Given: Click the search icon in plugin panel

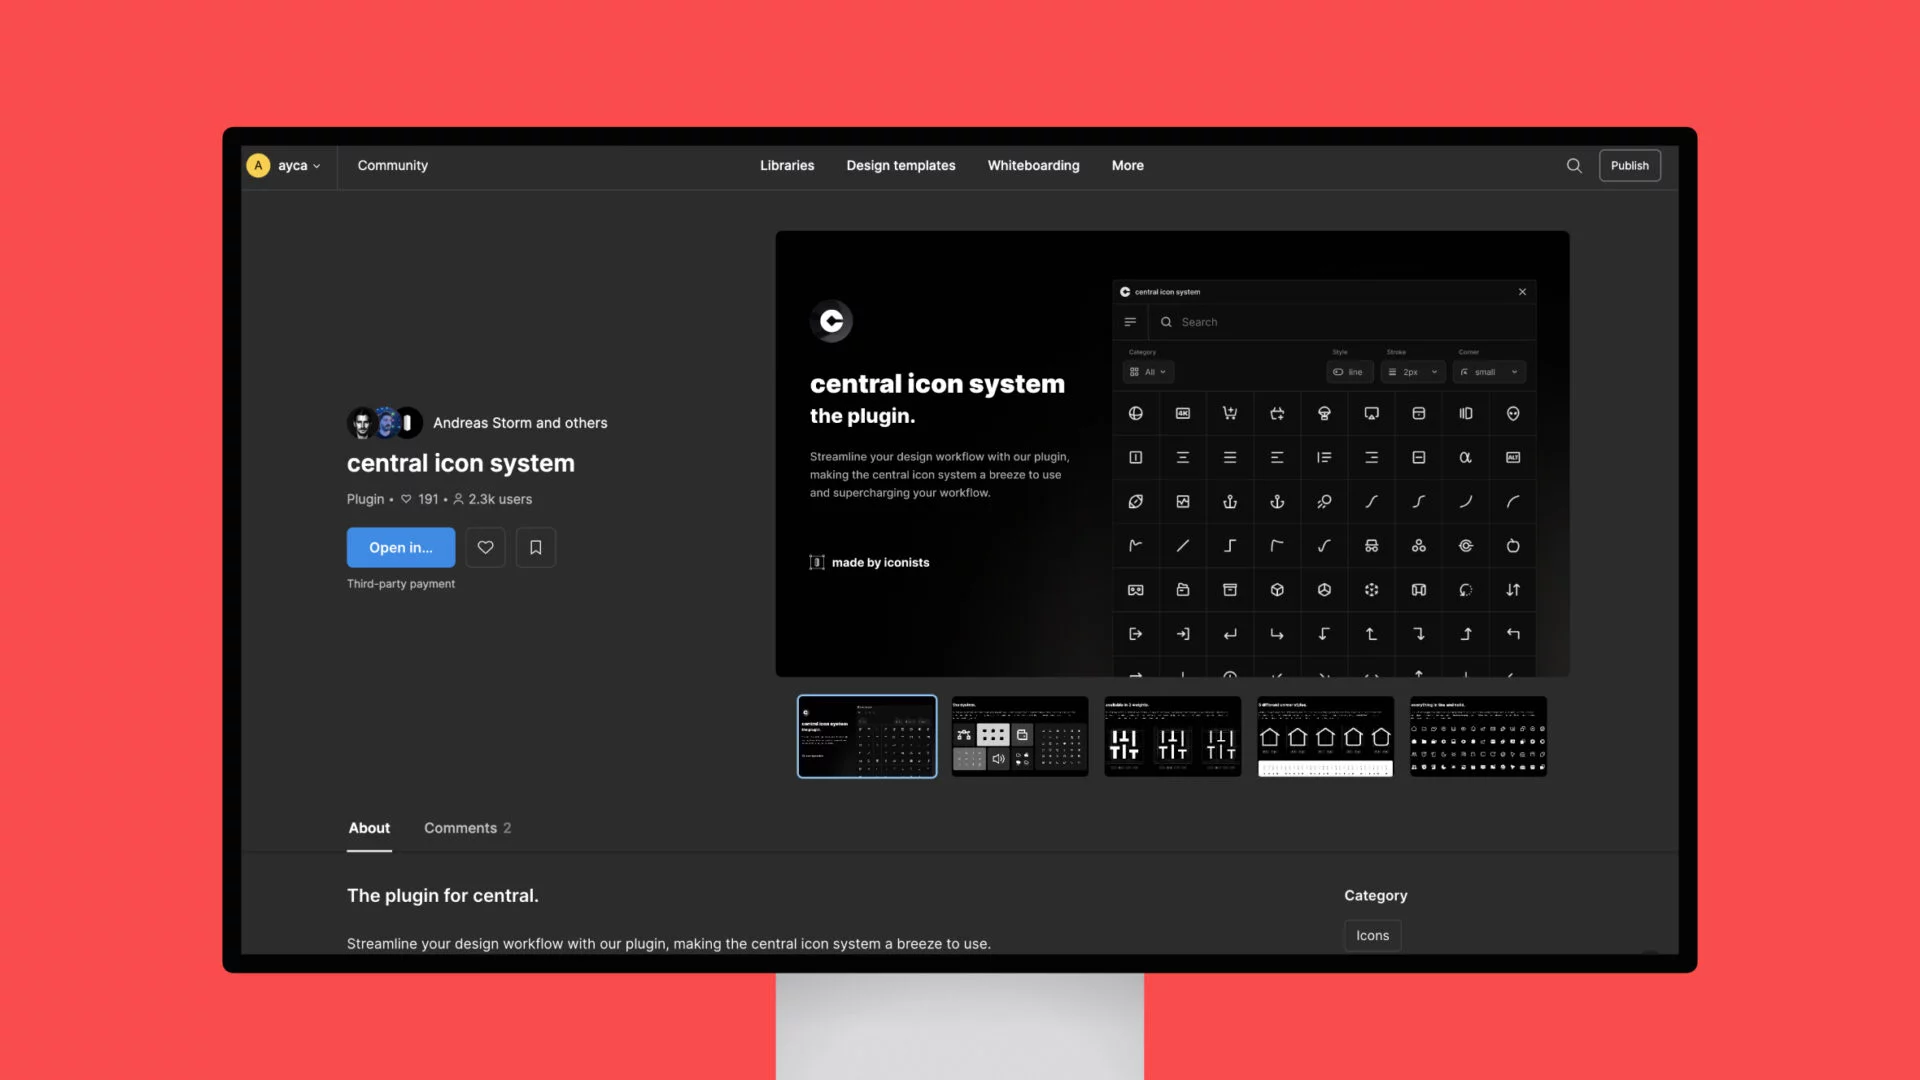Looking at the screenshot, I should (x=1166, y=322).
